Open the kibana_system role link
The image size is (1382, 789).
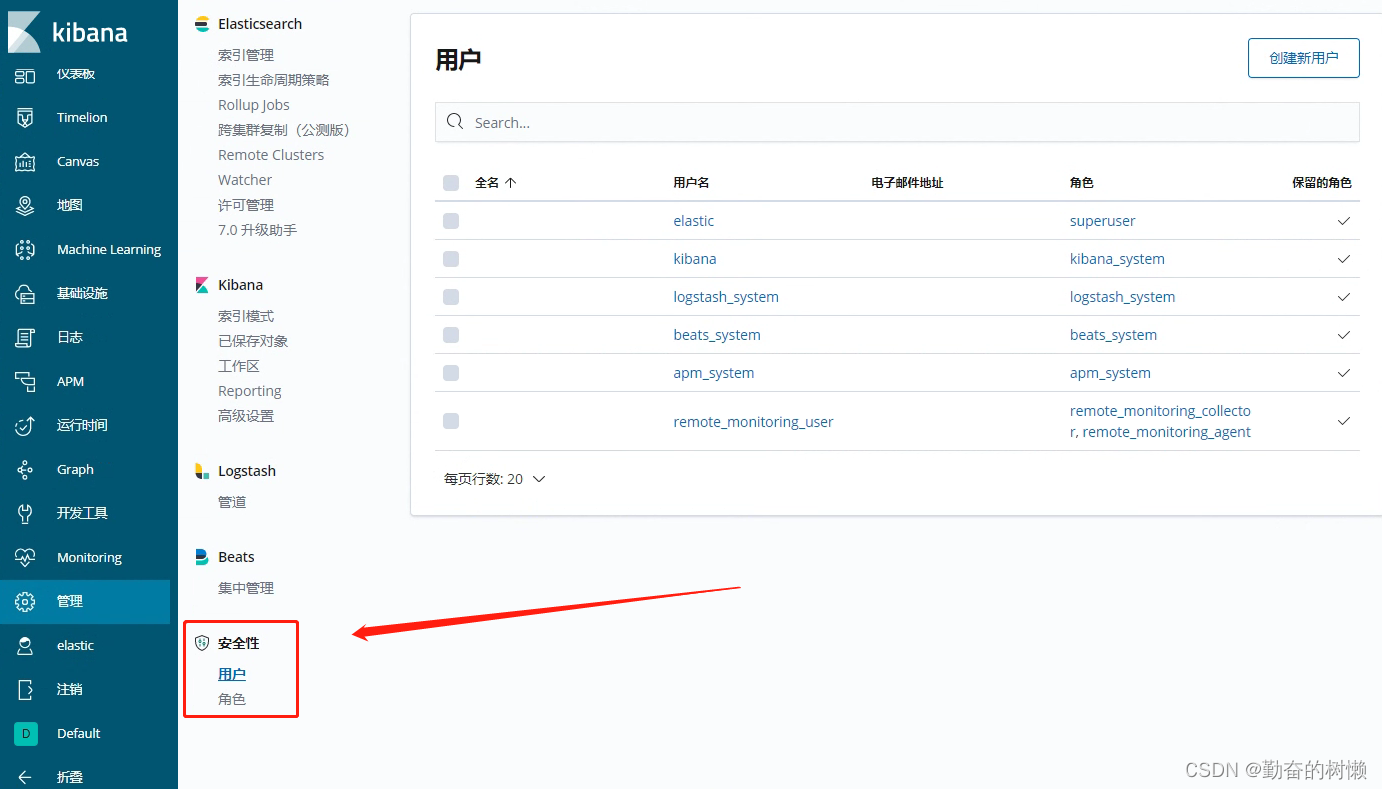(1117, 259)
